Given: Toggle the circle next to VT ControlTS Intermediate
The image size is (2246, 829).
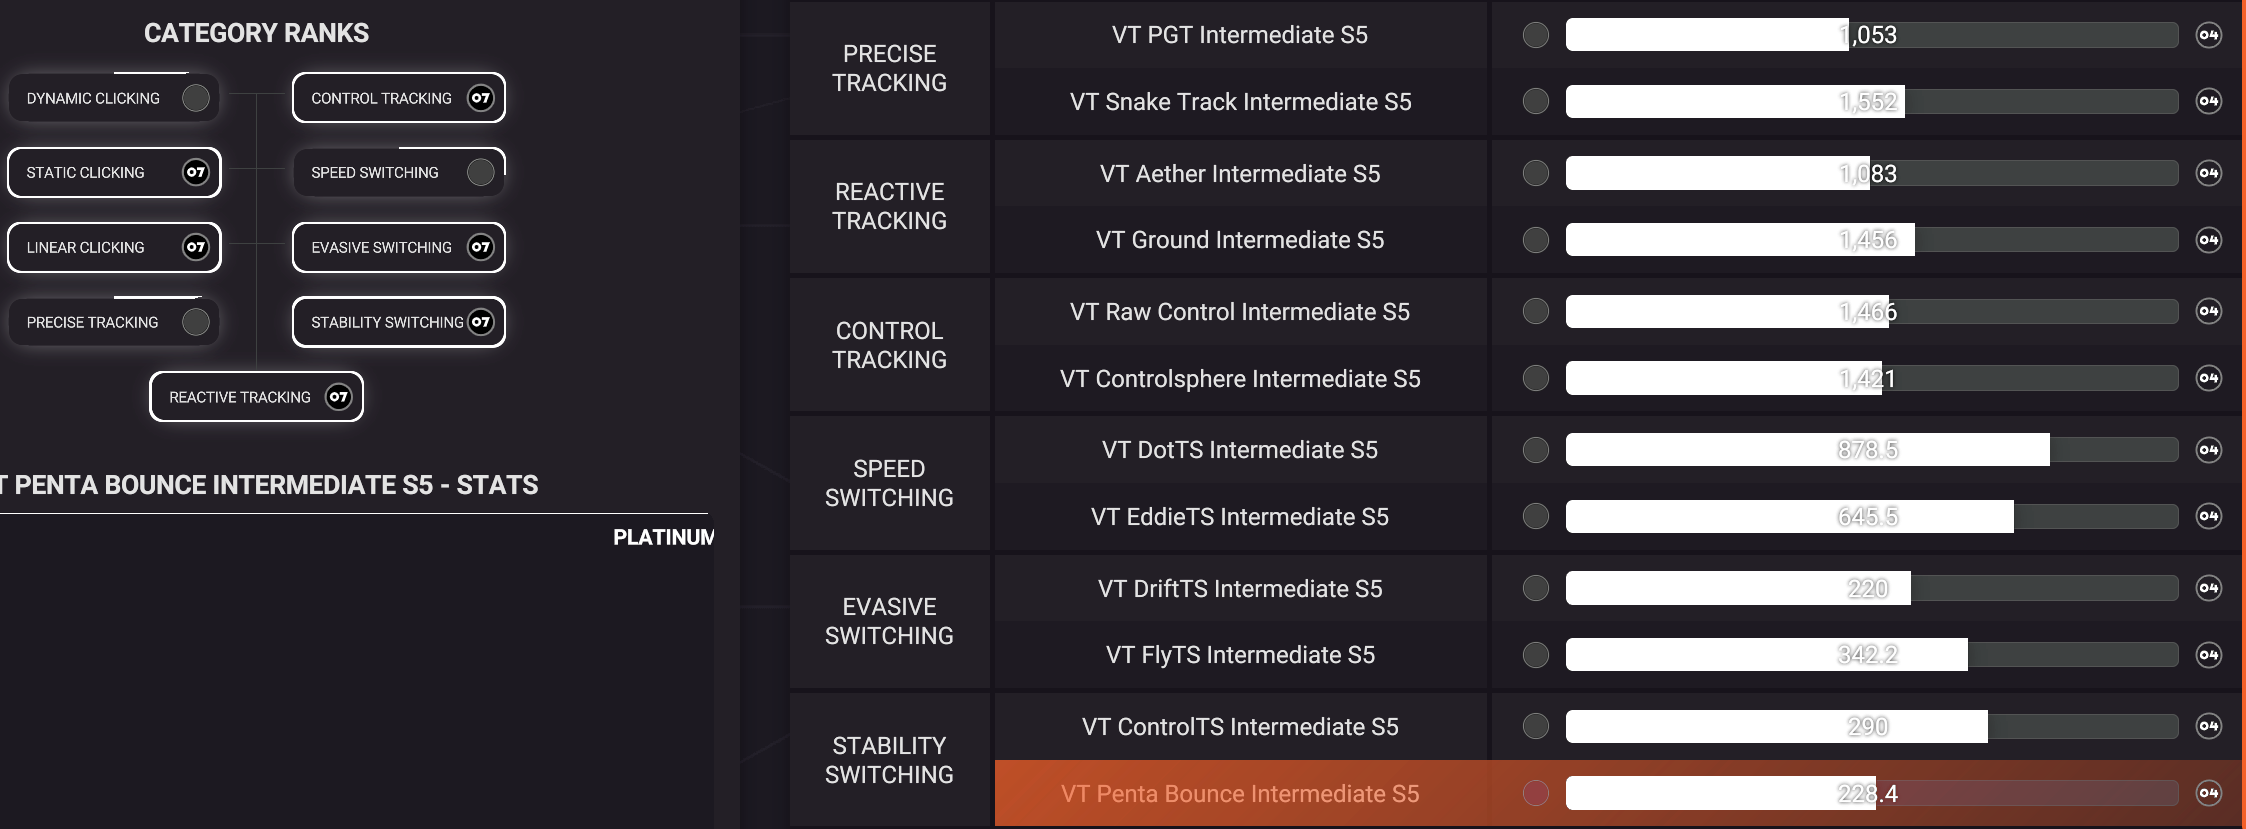Looking at the screenshot, I should [x=1536, y=726].
